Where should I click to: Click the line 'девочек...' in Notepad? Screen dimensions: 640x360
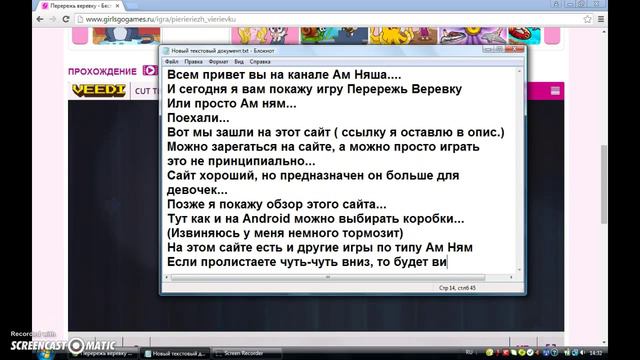pos(197,190)
